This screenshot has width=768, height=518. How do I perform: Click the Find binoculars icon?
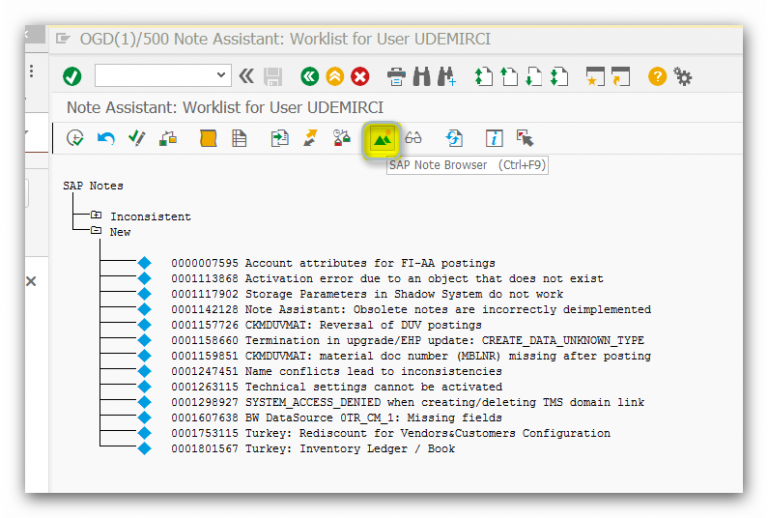[x=422, y=77]
